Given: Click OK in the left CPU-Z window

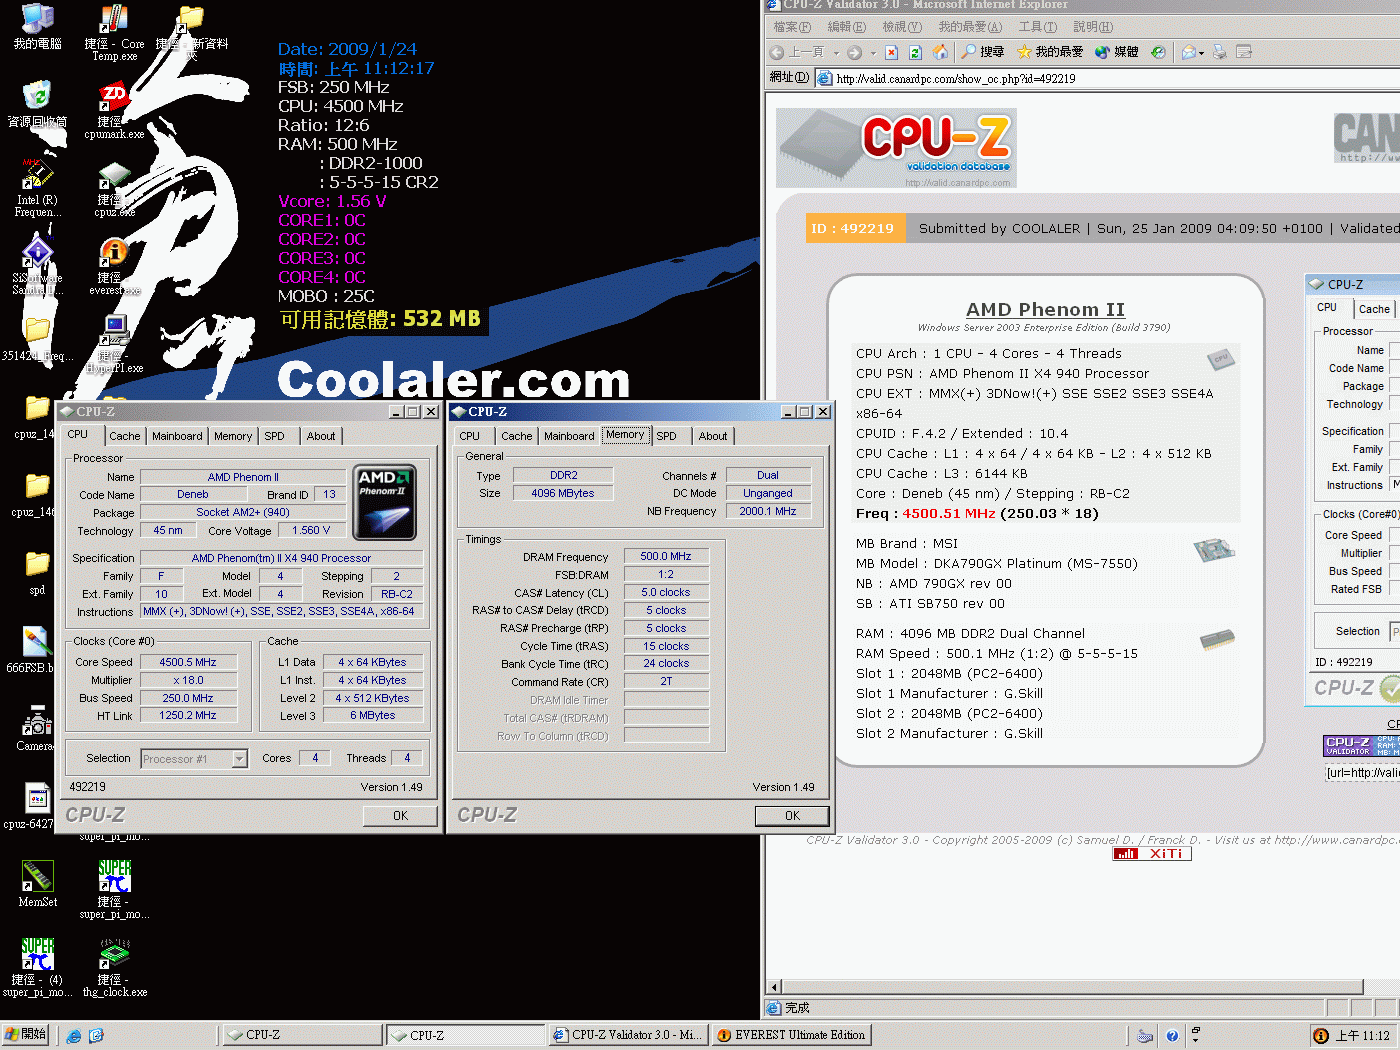Looking at the screenshot, I should (x=400, y=816).
